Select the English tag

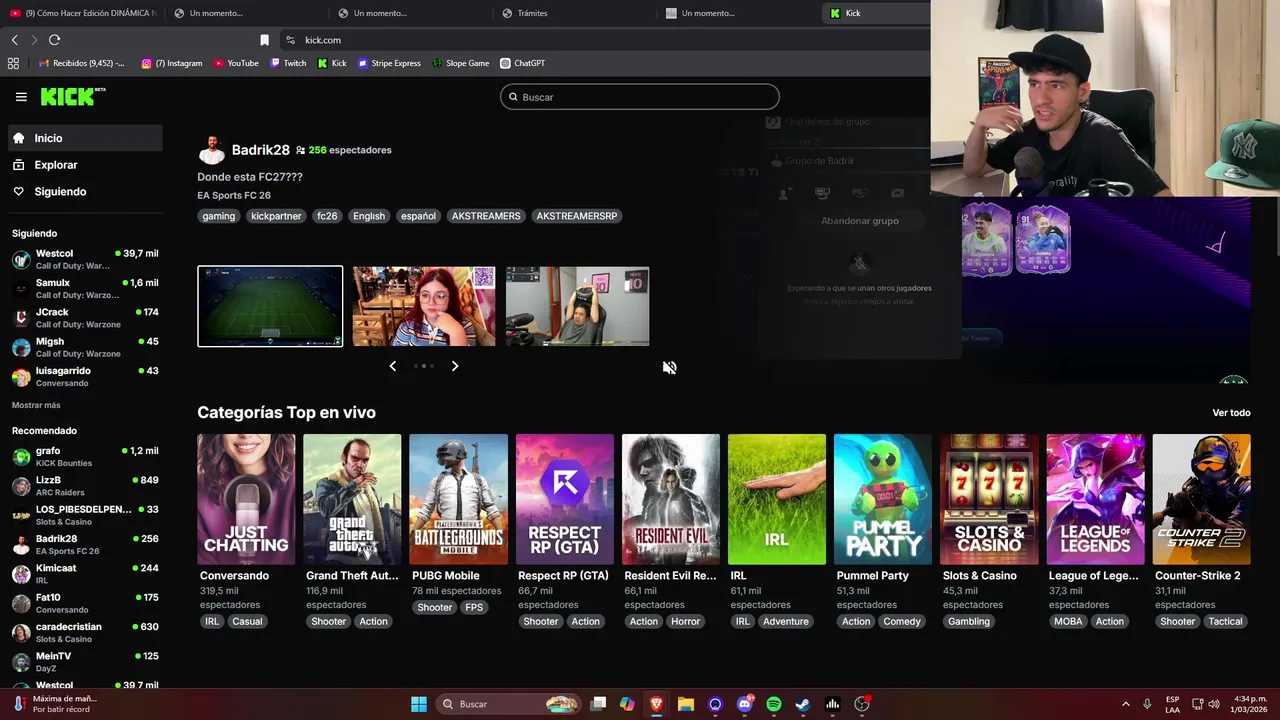(x=369, y=216)
